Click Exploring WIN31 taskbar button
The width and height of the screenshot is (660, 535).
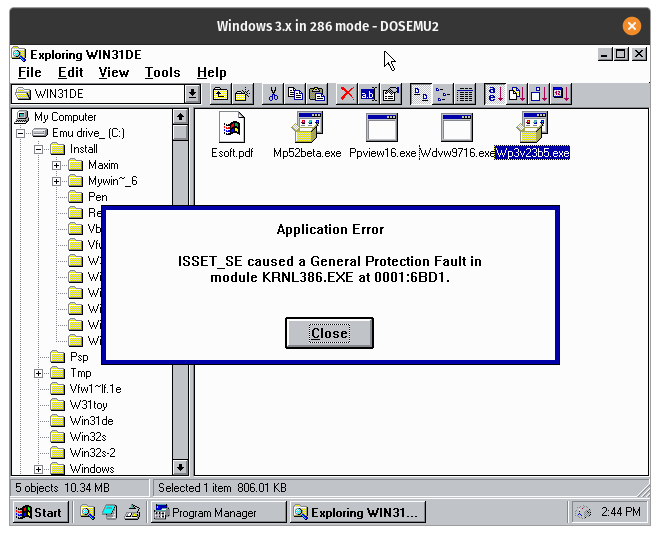[358, 512]
